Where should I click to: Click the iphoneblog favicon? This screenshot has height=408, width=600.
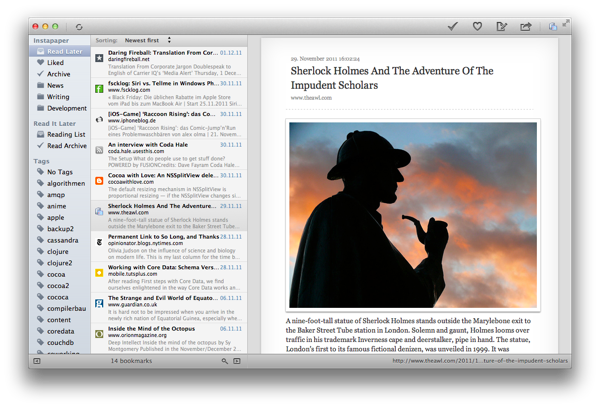click(x=99, y=119)
